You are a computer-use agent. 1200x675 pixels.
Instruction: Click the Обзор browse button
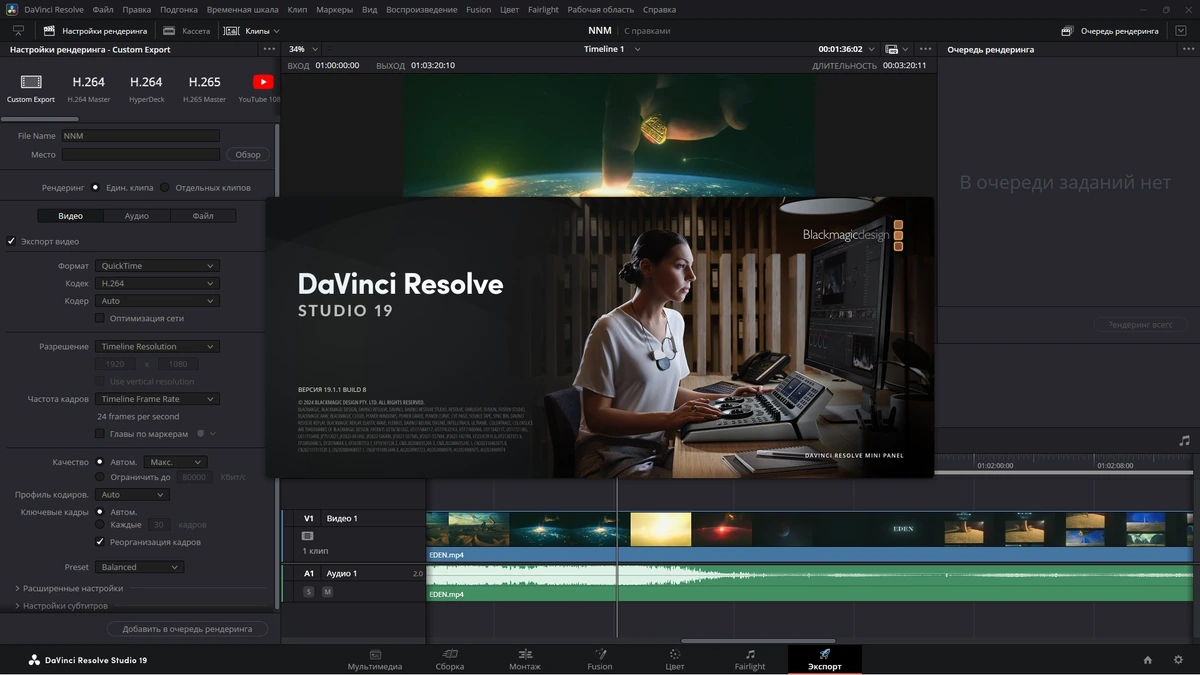[248, 154]
